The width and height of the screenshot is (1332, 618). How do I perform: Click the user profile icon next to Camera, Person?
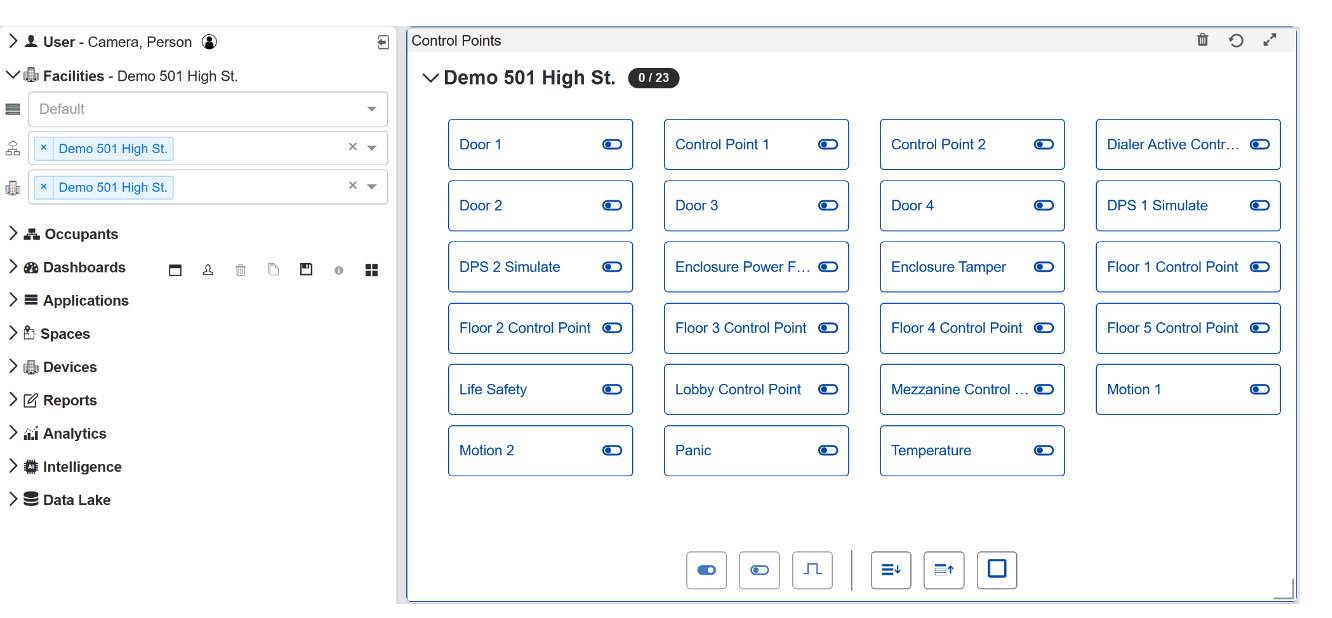coord(209,42)
